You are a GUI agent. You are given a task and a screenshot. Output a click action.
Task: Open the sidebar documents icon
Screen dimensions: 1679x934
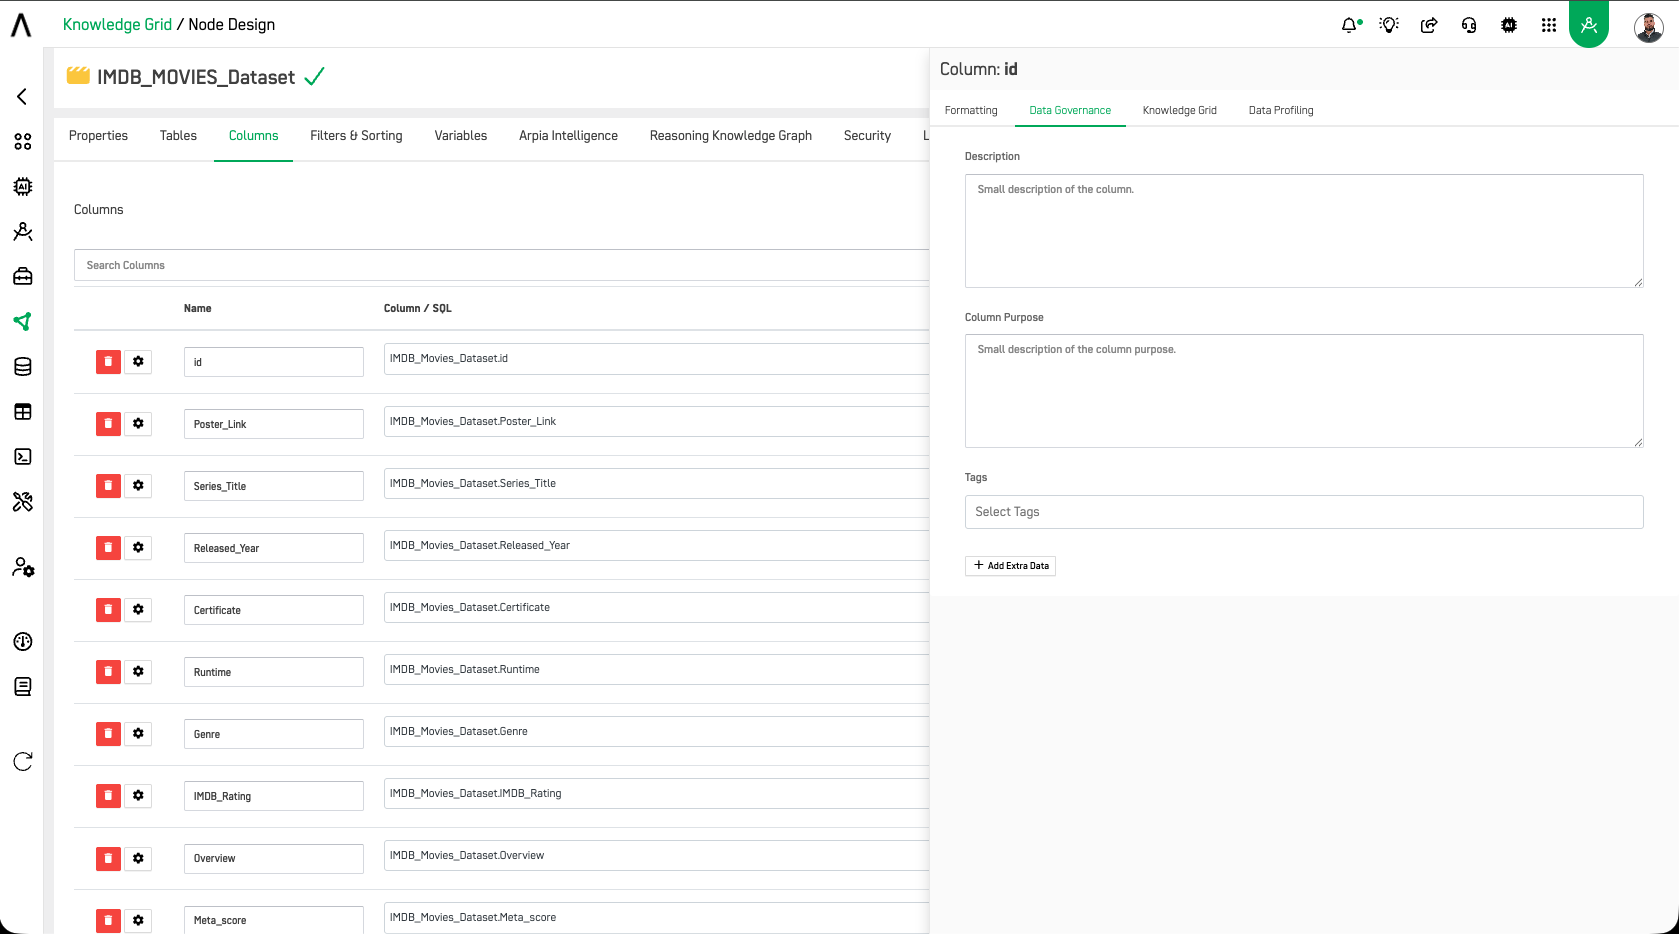click(x=23, y=686)
